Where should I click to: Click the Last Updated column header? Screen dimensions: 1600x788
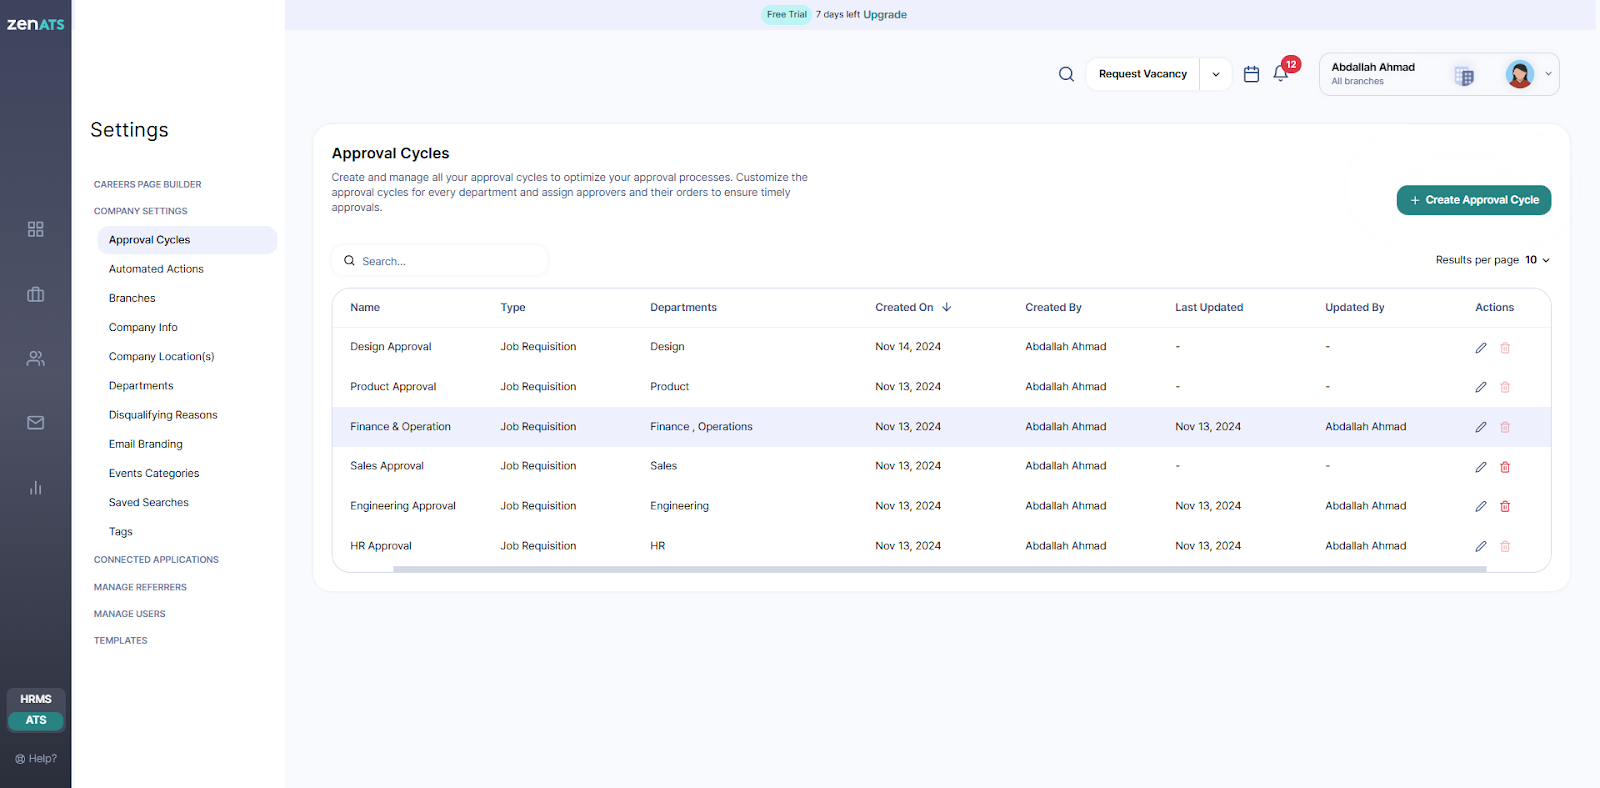[x=1209, y=308]
